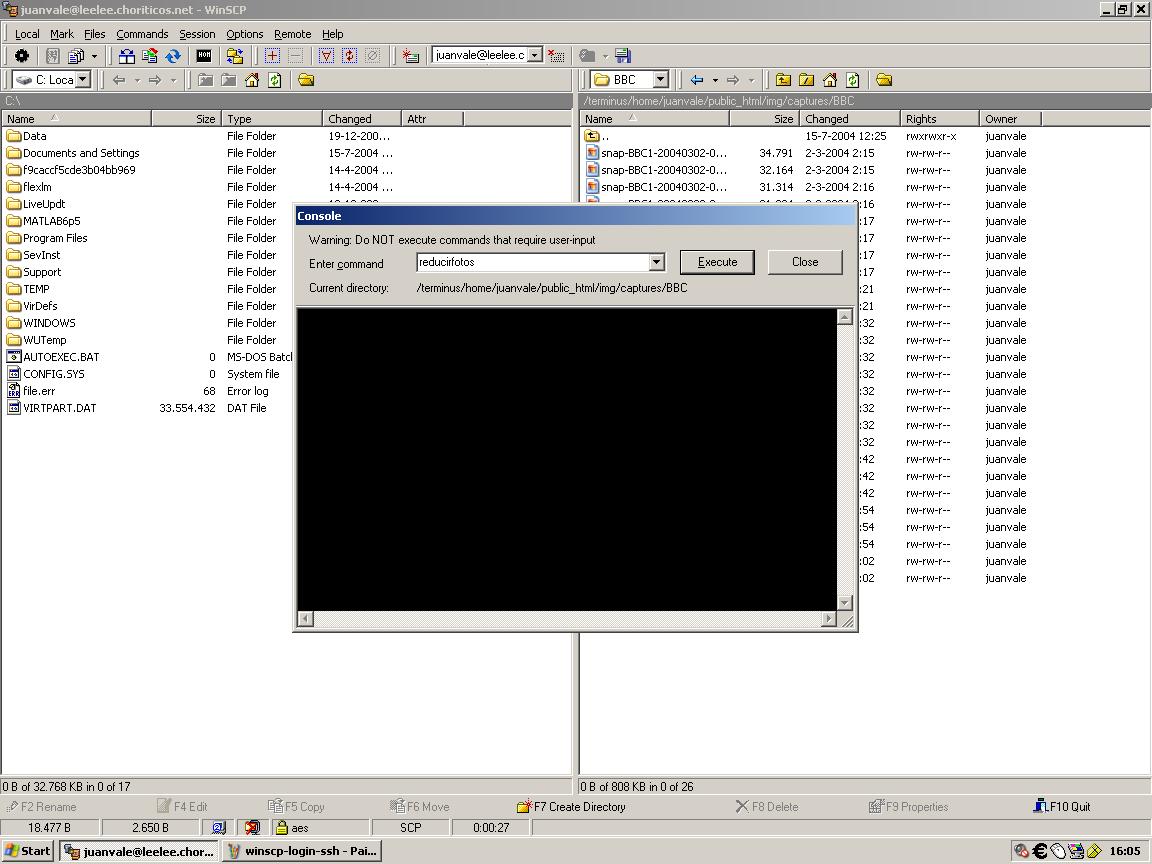
Task: Refresh the local panel directory
Action: coord(275,80)
